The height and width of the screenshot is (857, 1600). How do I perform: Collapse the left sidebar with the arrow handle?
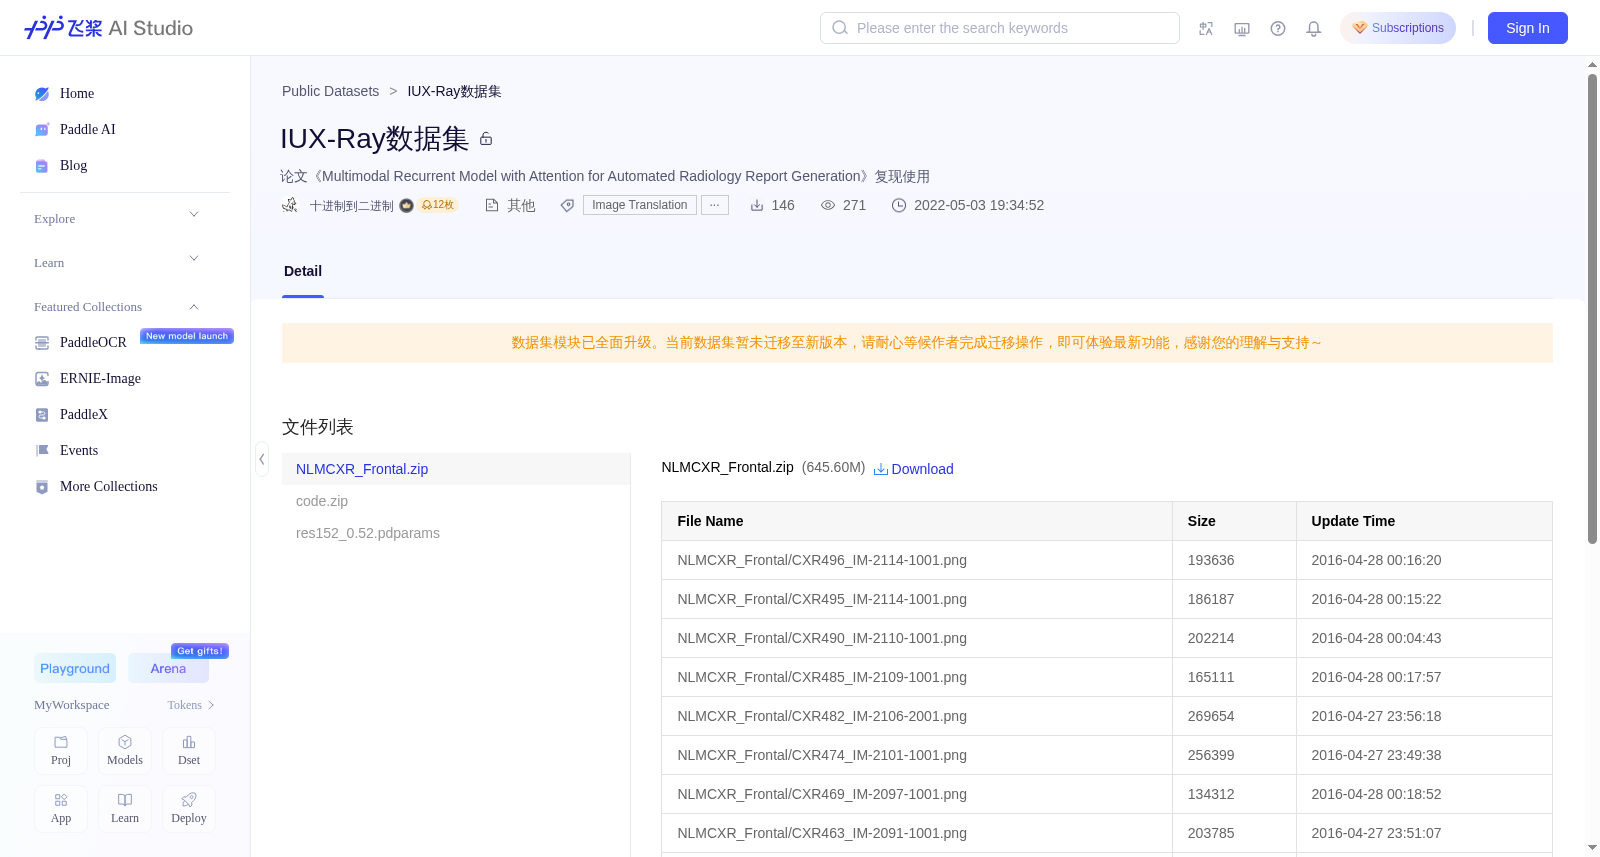coord(261,459)
